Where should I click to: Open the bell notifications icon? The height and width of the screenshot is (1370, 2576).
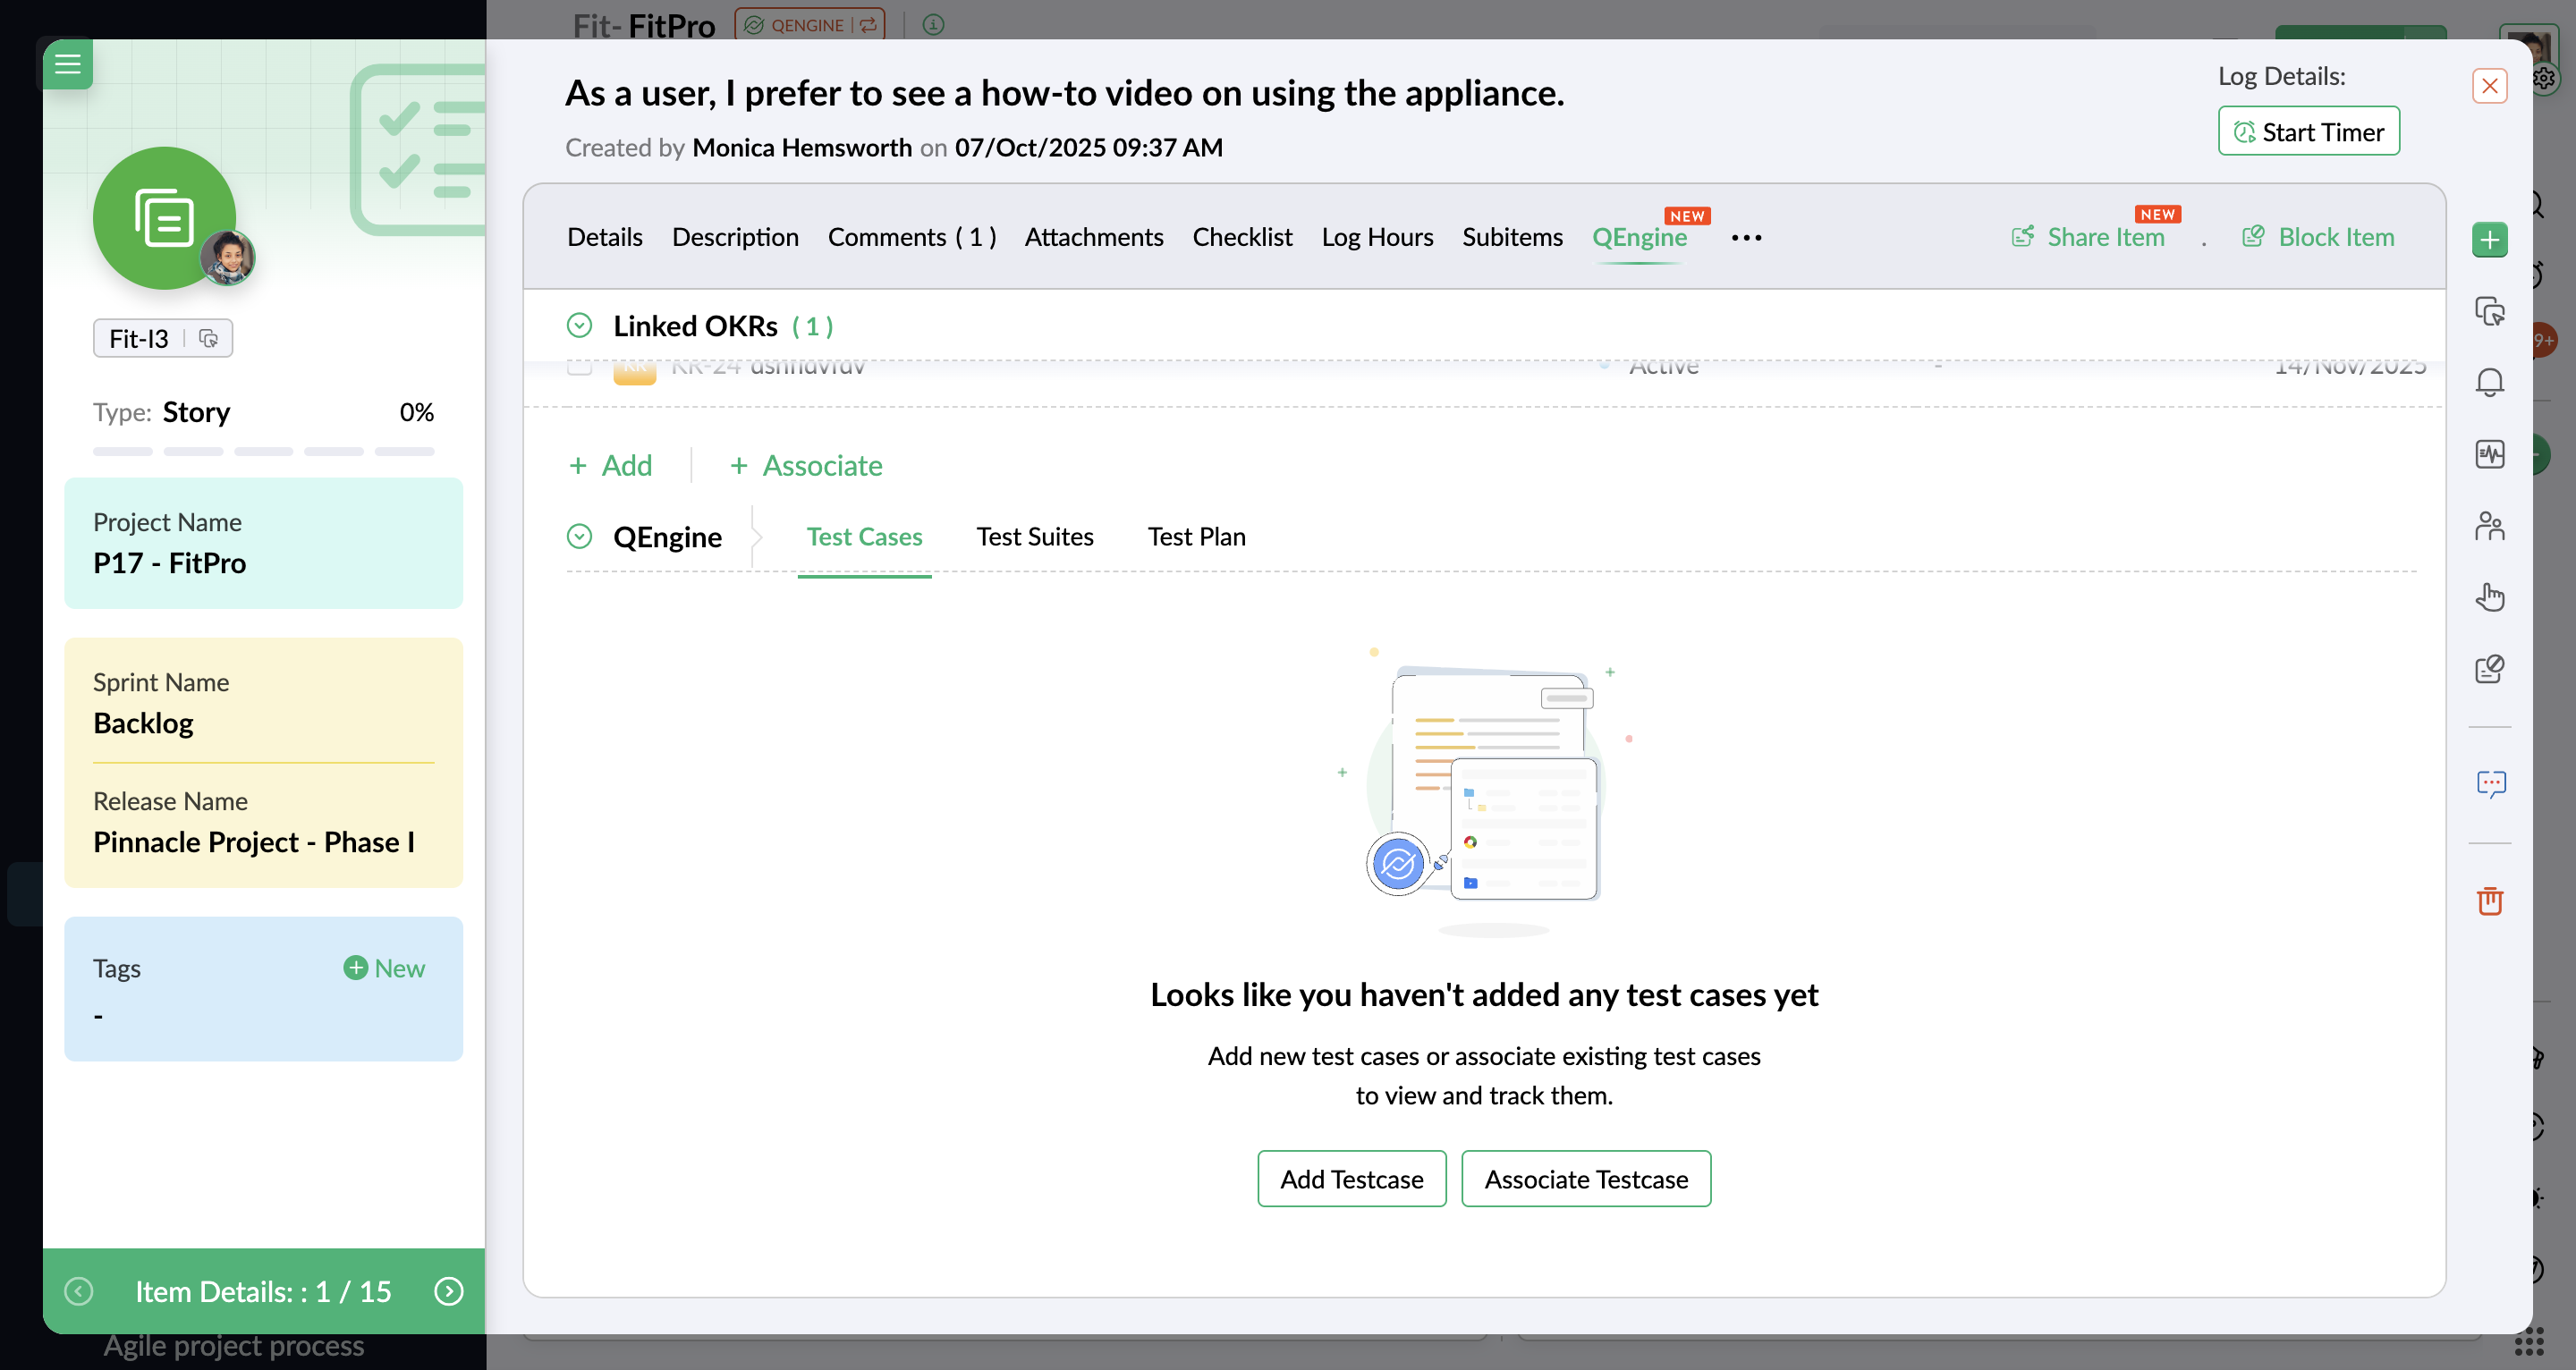pyautogui.click(x=2489, y=383)
